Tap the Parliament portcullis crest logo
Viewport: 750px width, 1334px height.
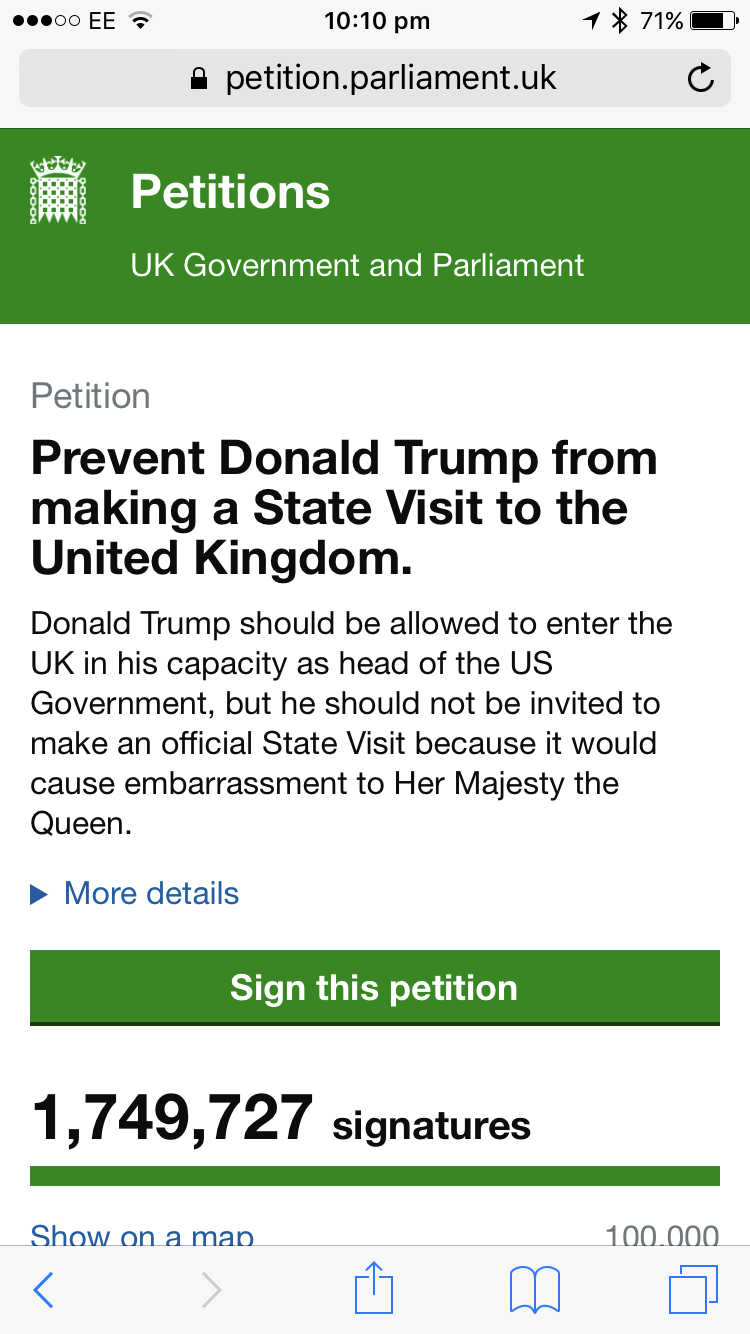click(59, 190)
